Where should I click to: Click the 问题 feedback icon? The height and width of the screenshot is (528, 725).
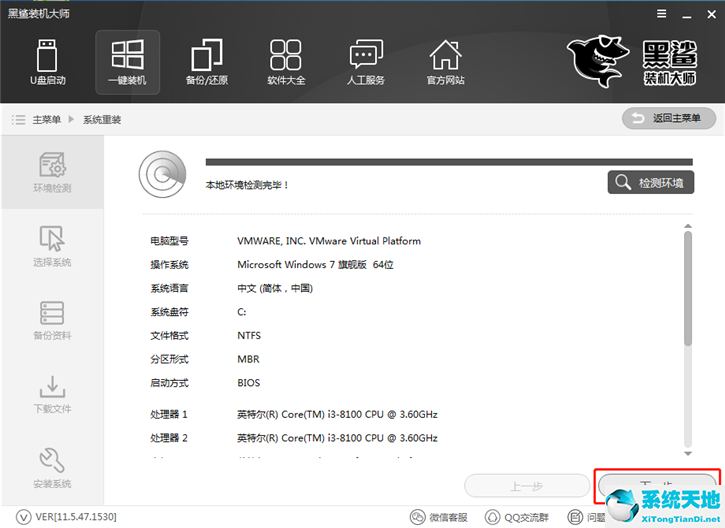pyautogui.click(x=575, y=517)
